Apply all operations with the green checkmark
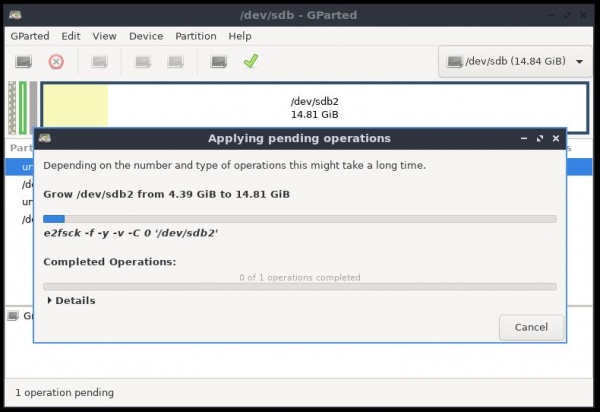The height and width of the screenshot is (412, 600). coord(250,62)
